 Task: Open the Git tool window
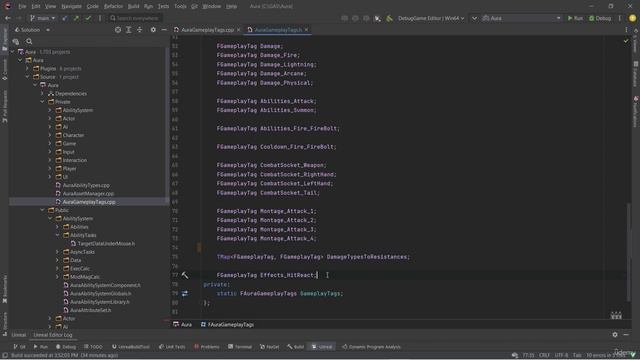(19, 347)
